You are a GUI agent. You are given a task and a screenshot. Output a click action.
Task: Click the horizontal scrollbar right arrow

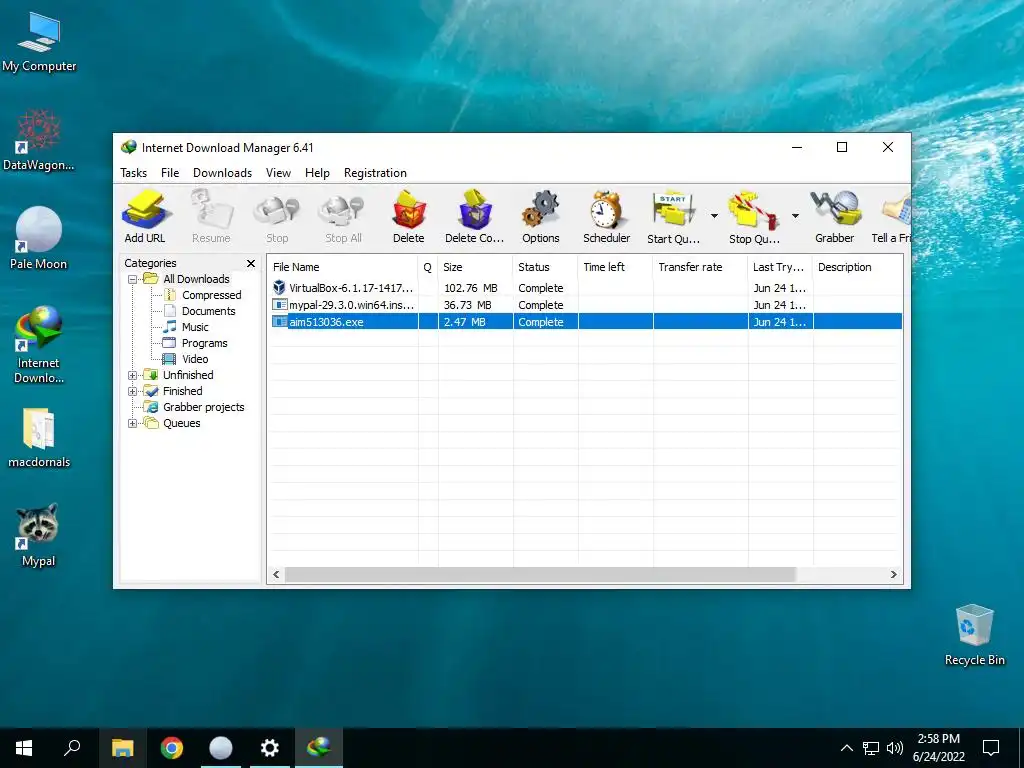894,575
